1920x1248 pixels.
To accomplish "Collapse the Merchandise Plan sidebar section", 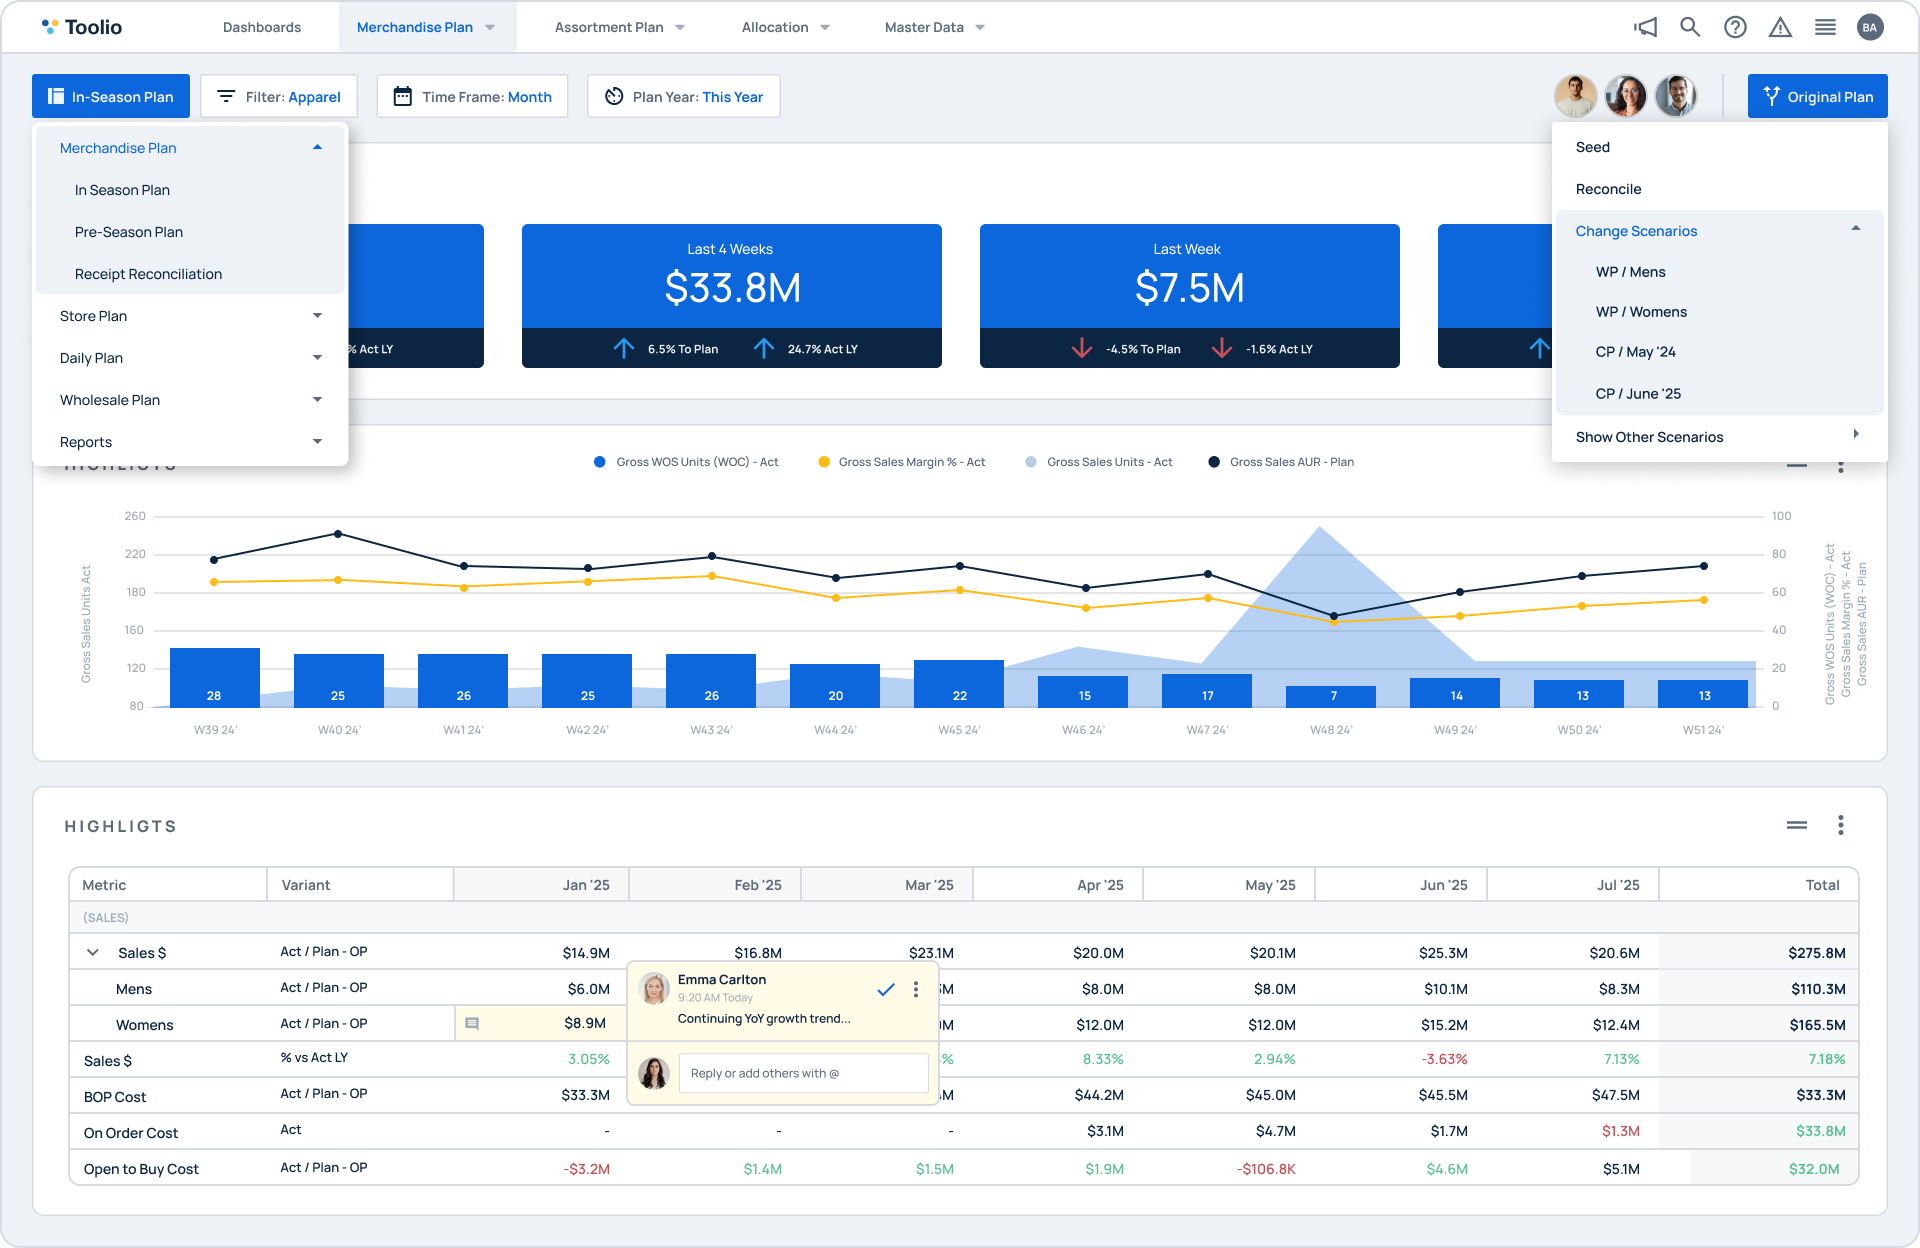I will pos(317,146).
